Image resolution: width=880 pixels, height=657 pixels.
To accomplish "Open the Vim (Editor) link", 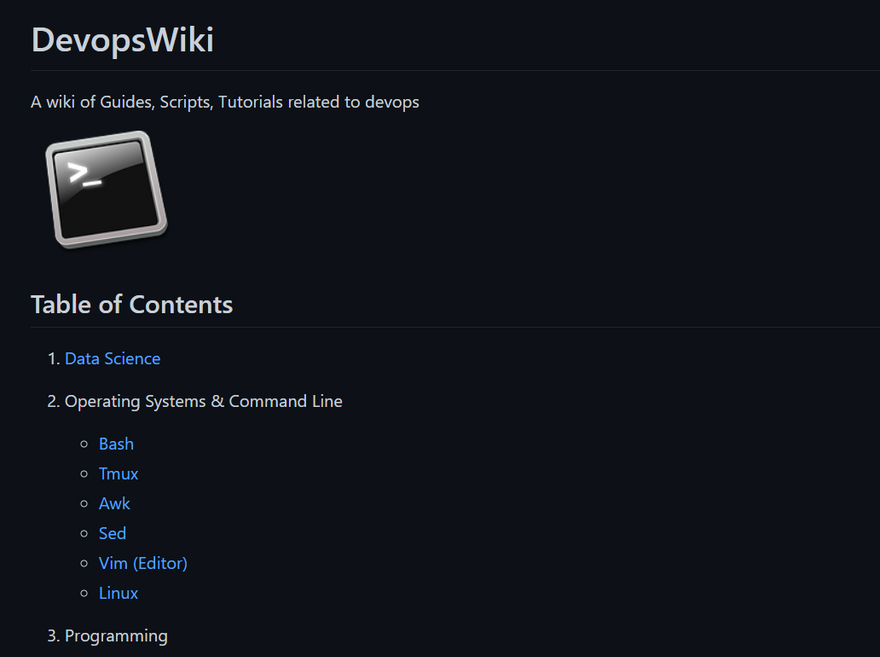I will coord(143,563).
